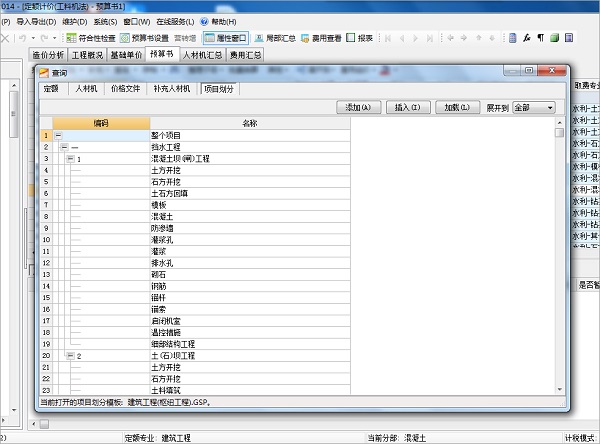Click the 报表 toolbar icon
Screen dimensions: 600x444
point(359,37)
